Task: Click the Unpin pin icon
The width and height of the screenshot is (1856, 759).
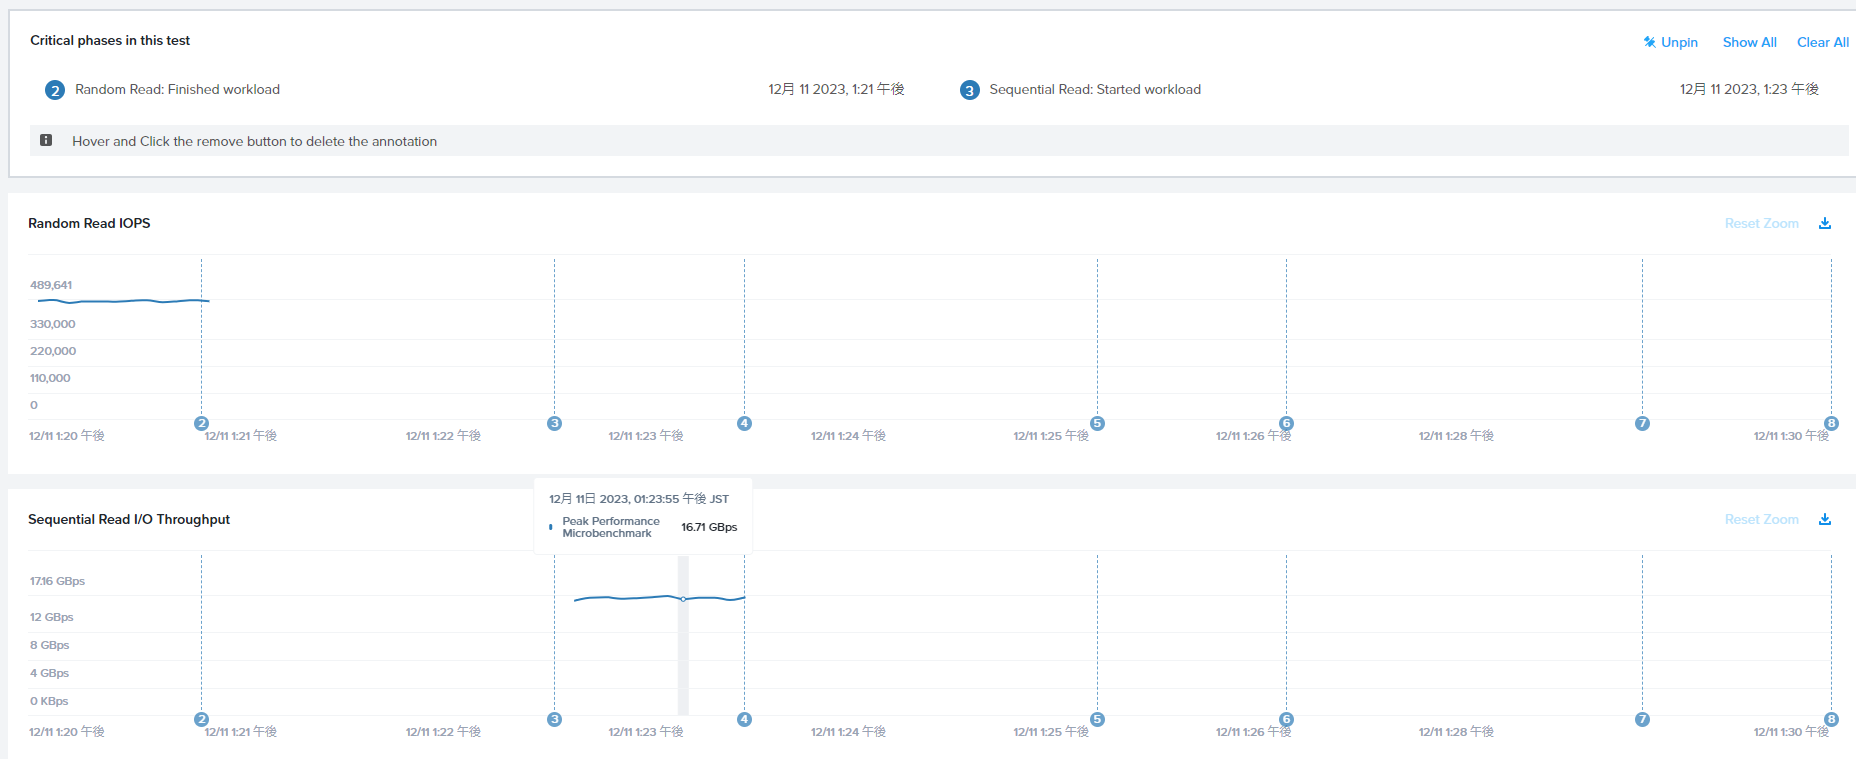Action: click(1649, 42)
